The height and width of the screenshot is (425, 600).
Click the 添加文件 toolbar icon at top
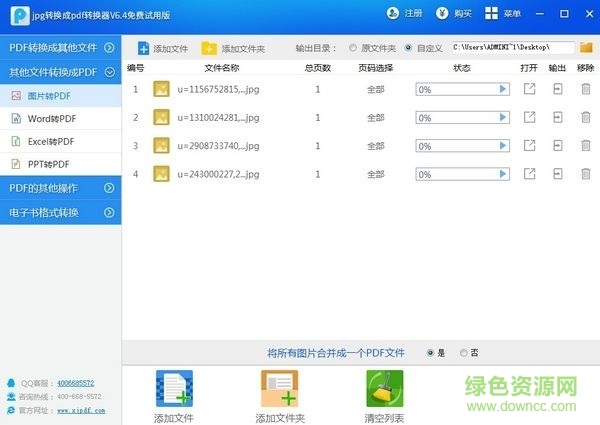[143, 48]
